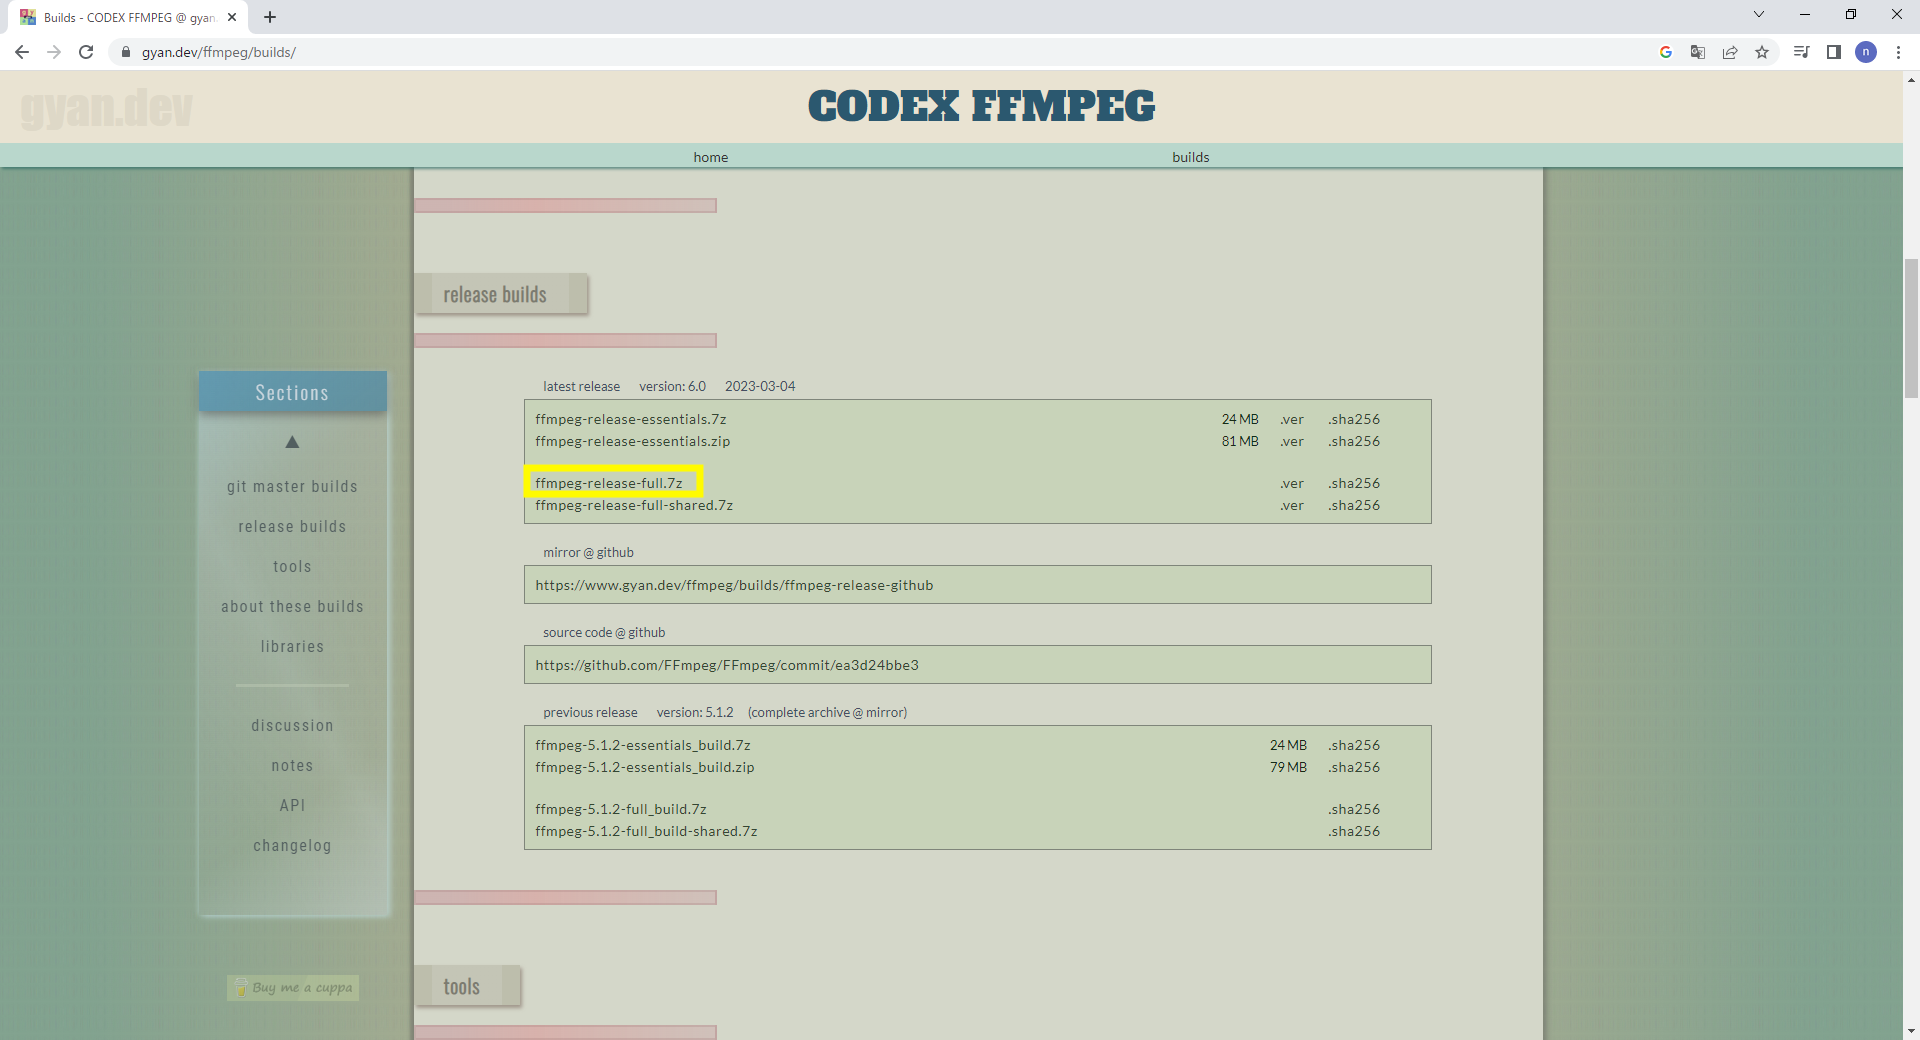
Task: Collapse Sections using the up-arrow triangle
Action: click(x=292, y=441)
